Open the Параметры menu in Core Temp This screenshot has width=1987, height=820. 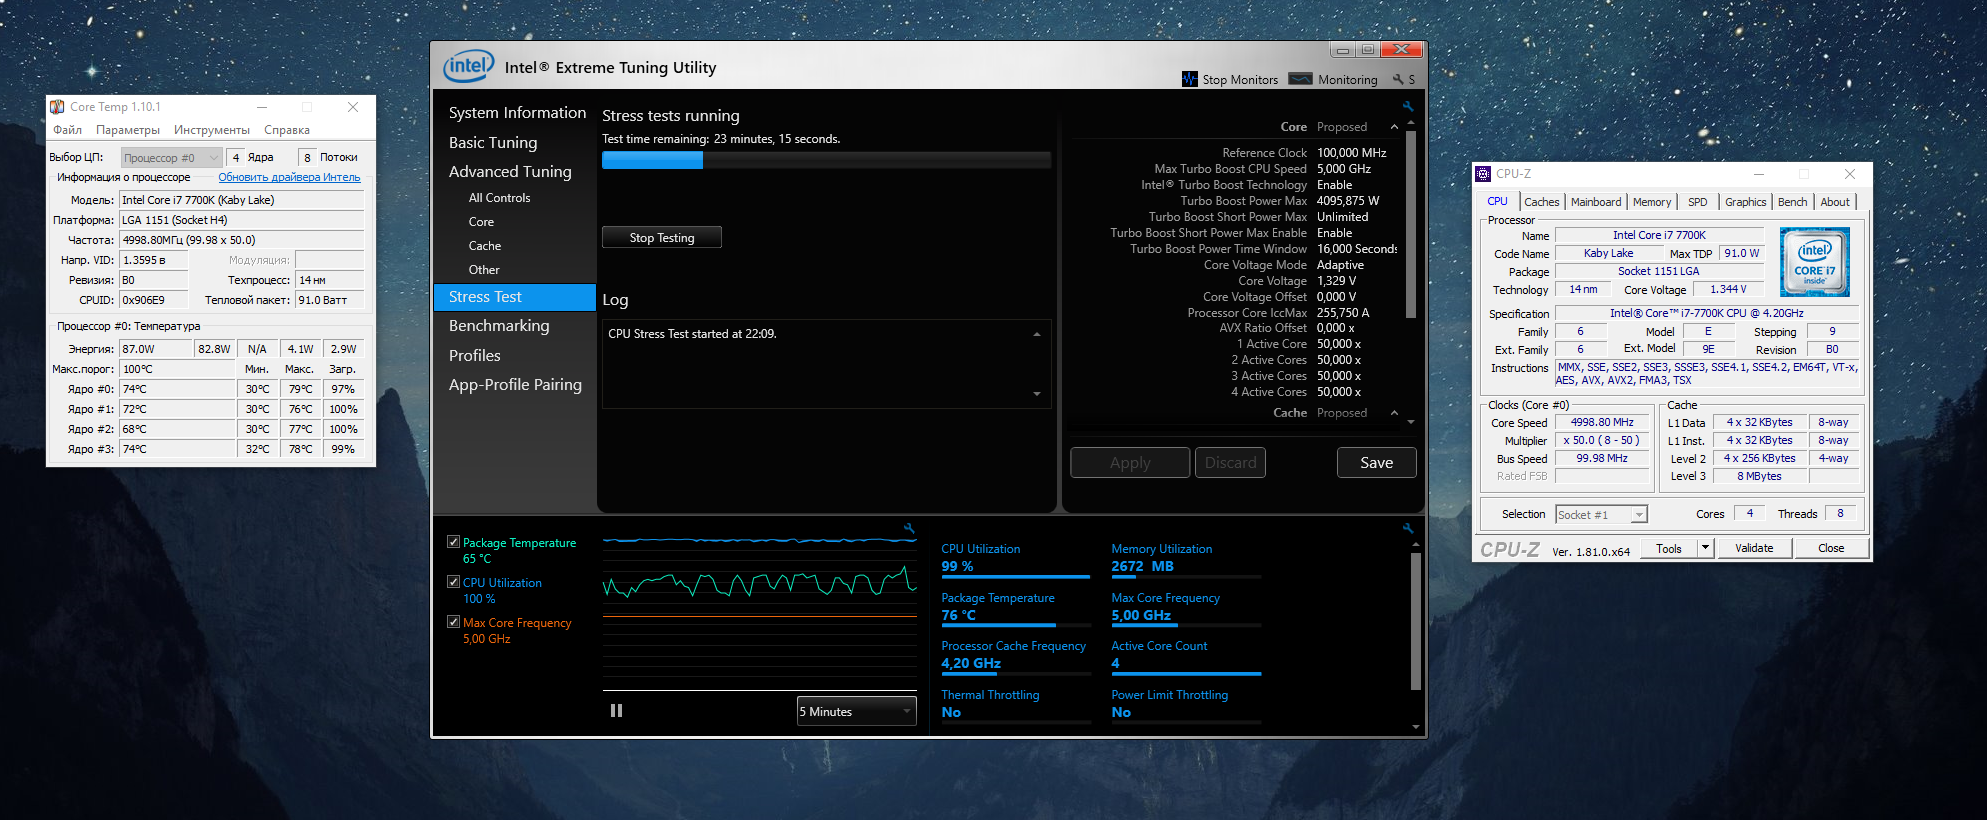click(x=128, y=130)
